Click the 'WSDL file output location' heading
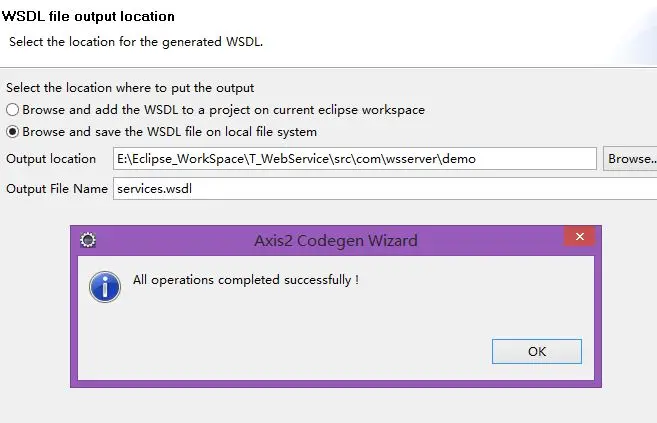 click(88, 16)
